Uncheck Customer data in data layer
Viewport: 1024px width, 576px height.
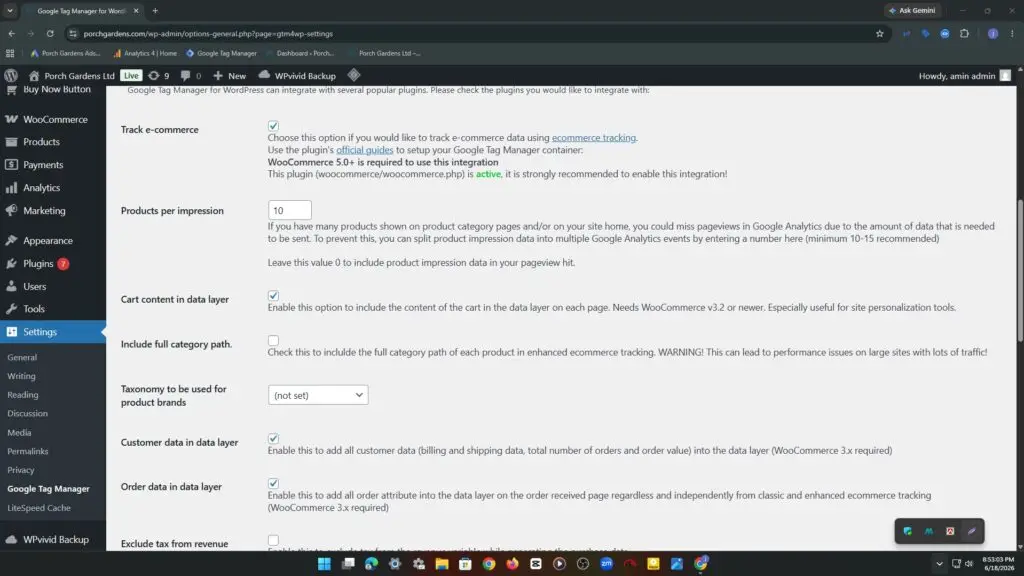(x=273, y=438)
